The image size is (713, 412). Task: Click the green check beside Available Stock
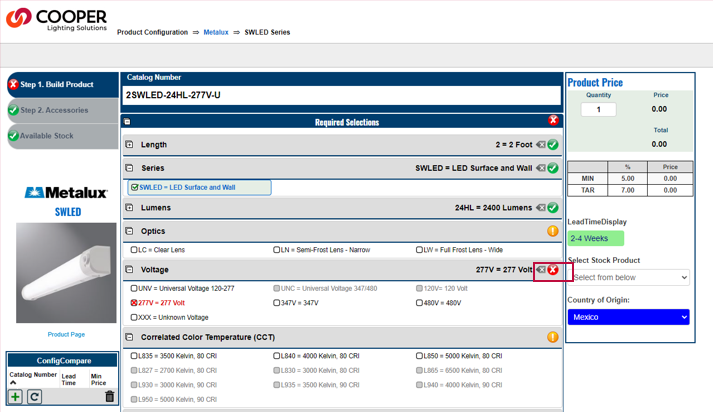coord(14,136)
